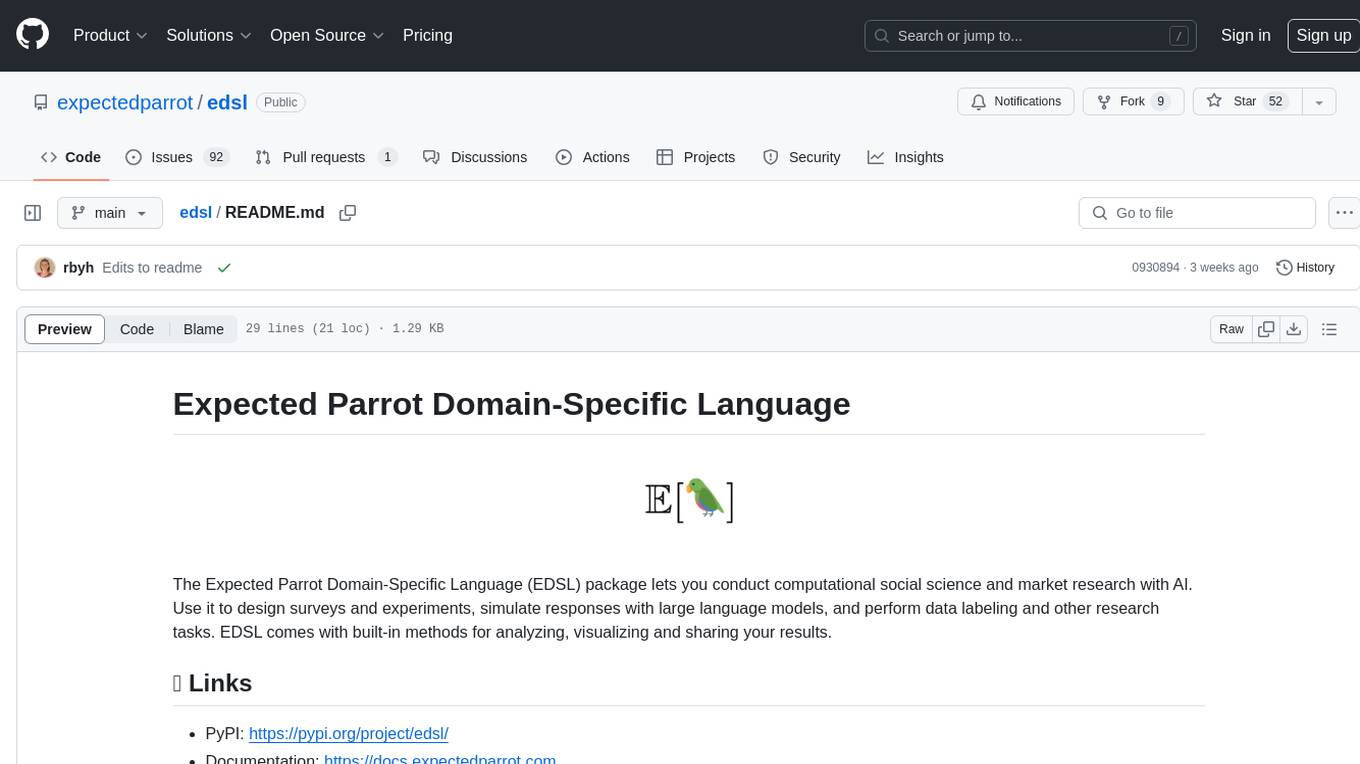
Task: Click the Expected Parrot logo image
Action: click(x=689, y=501)
